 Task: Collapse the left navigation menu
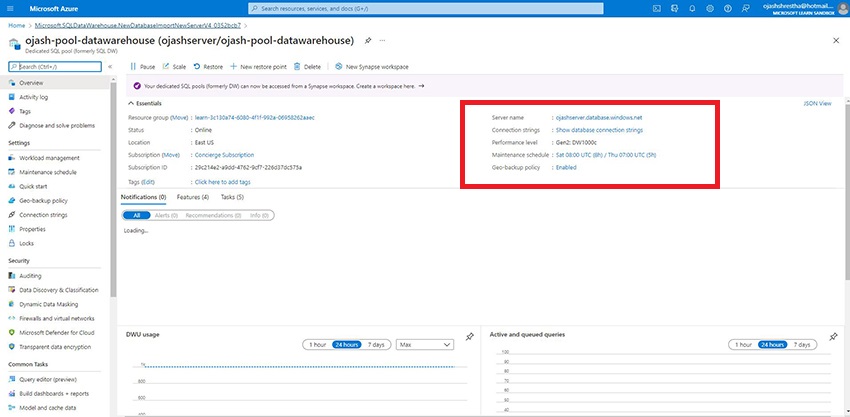pos(110,67)
